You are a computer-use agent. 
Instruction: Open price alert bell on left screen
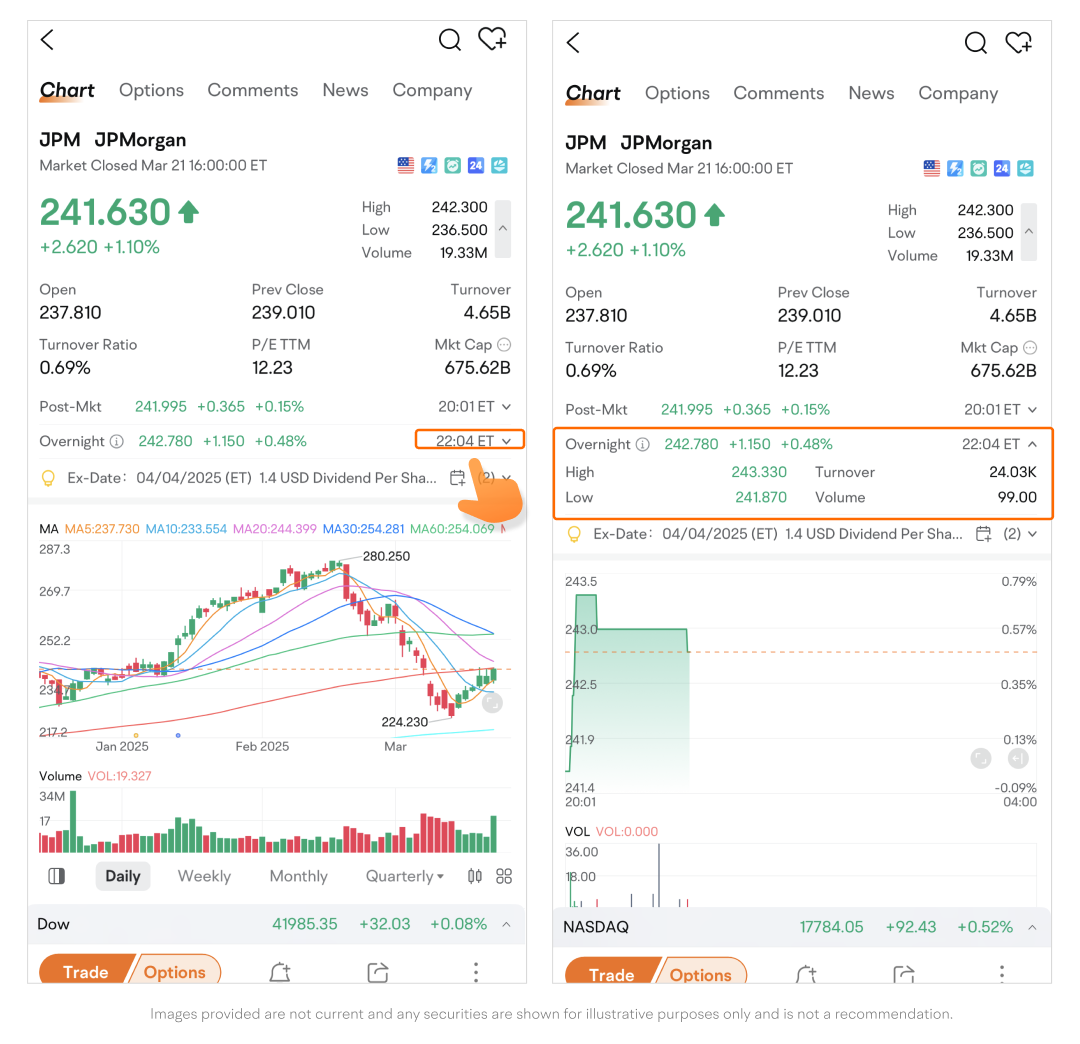click(279, 972)
